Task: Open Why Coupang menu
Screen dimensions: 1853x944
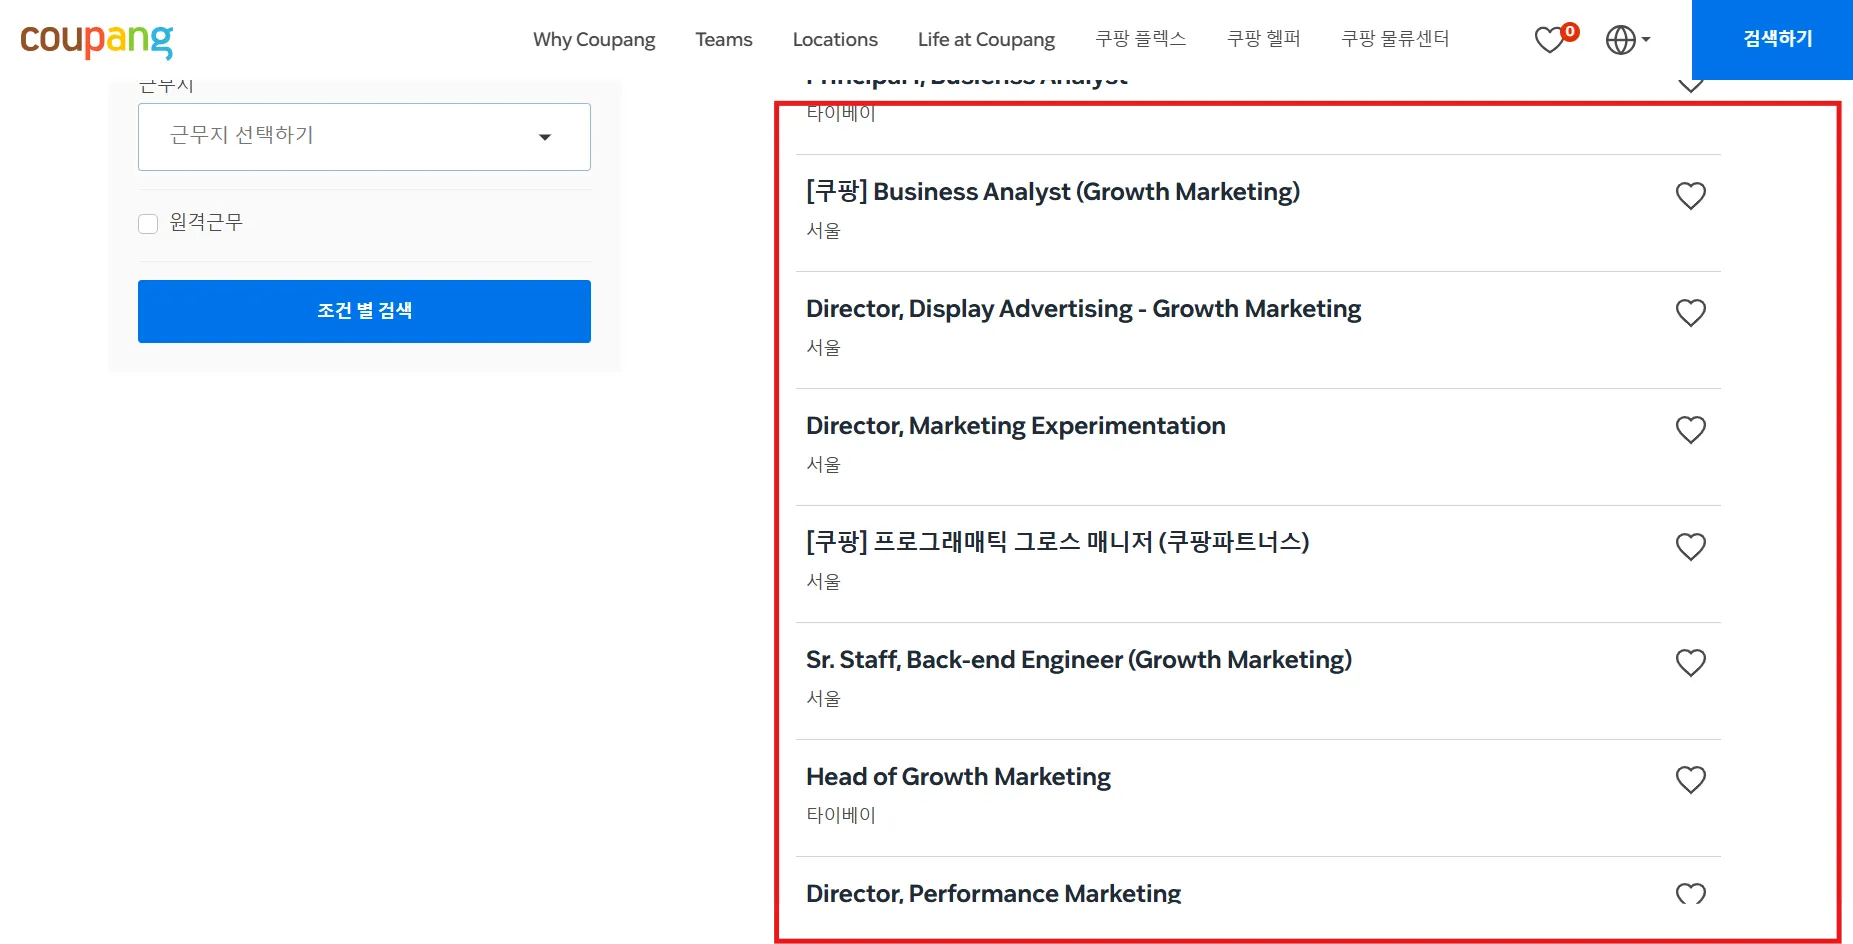Action: pos(594,40)
